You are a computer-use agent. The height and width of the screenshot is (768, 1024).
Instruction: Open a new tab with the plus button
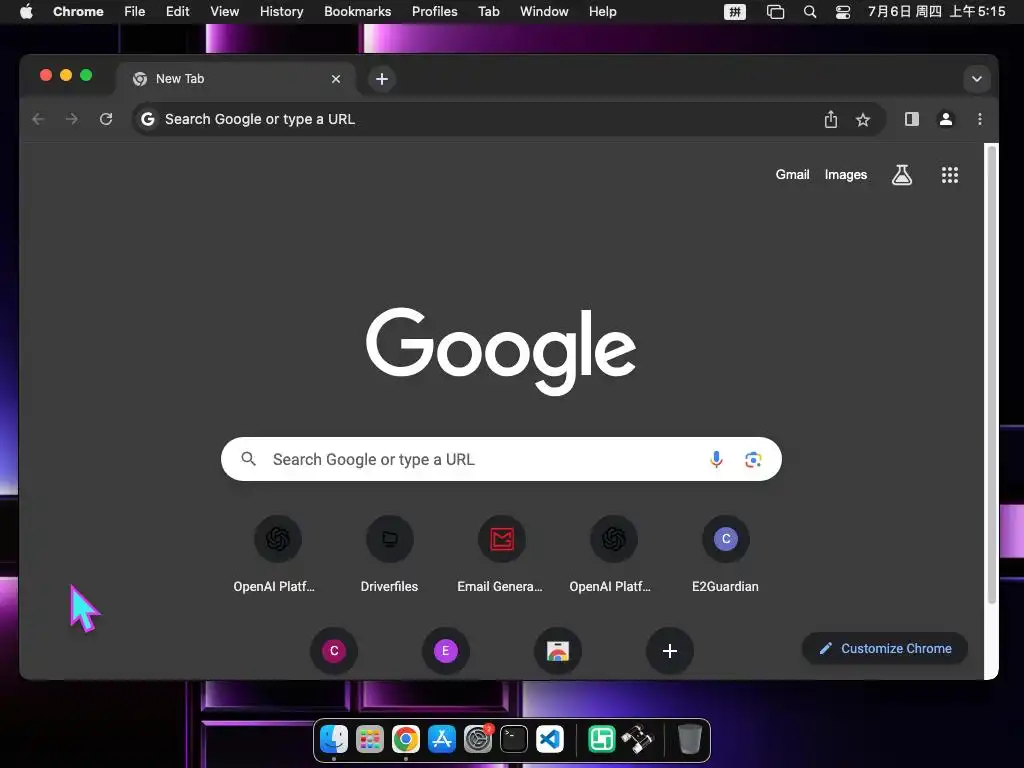pos(382,79)
